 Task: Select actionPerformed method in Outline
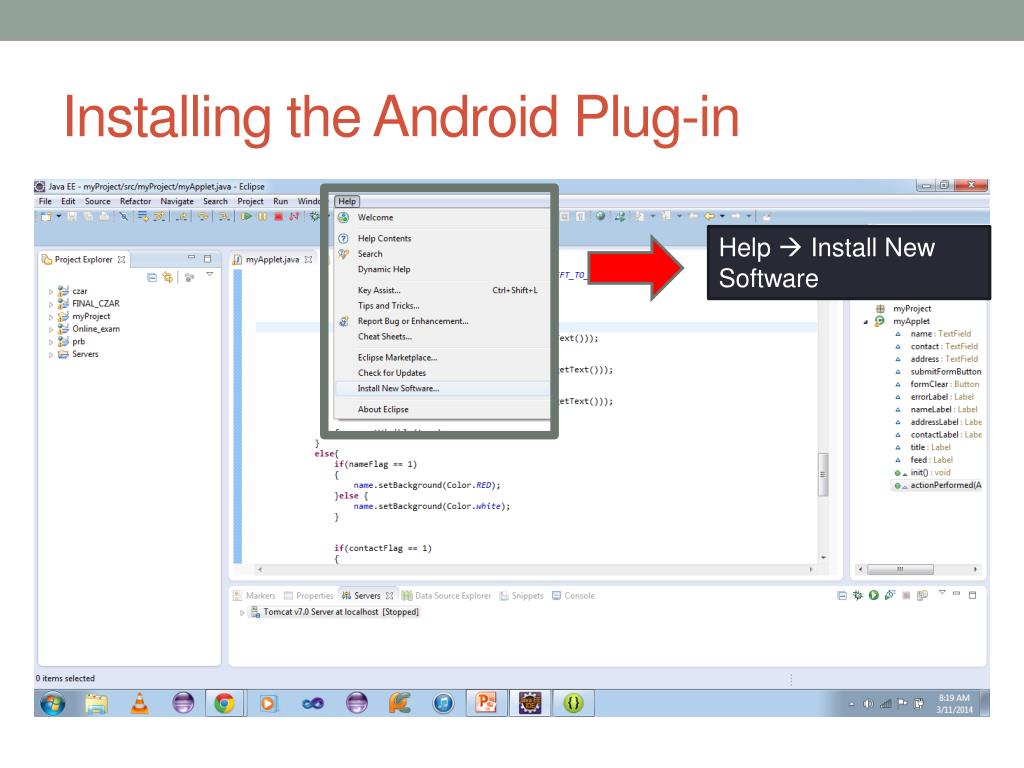(x=938, y=485)
